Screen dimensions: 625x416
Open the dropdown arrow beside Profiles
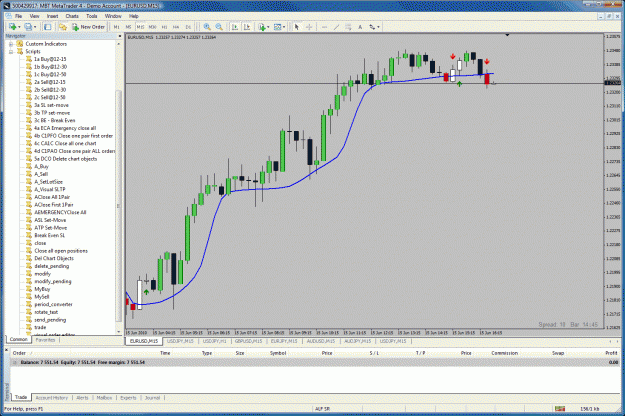tap(35, 27)
